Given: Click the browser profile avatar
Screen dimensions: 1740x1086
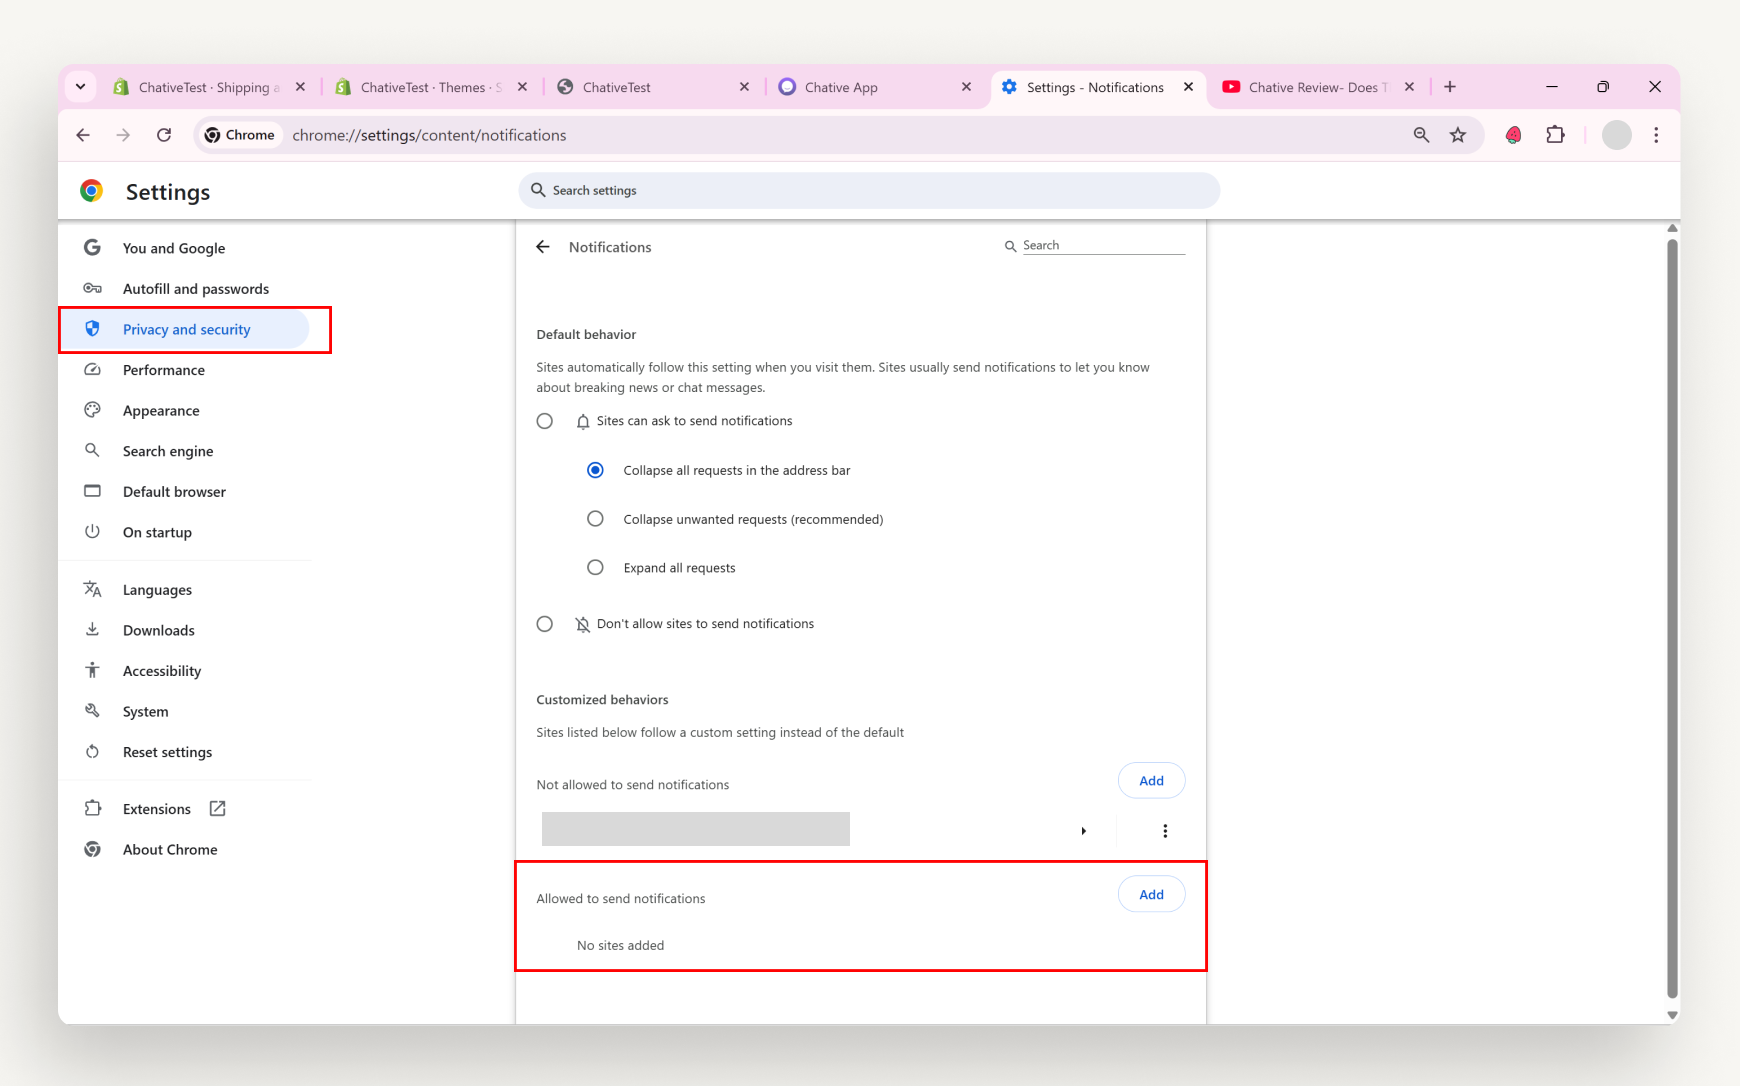Looking at the screenshot, I should pos(1616,135).
